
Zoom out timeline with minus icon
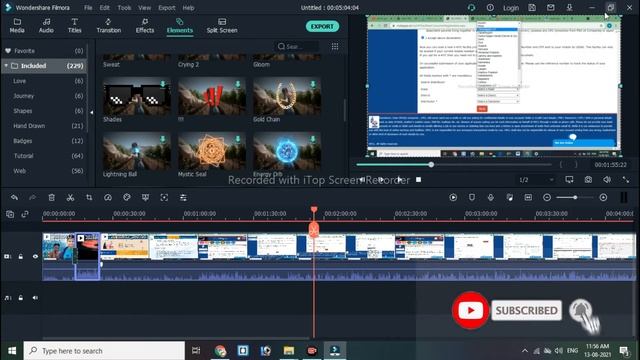coord(547,198)
